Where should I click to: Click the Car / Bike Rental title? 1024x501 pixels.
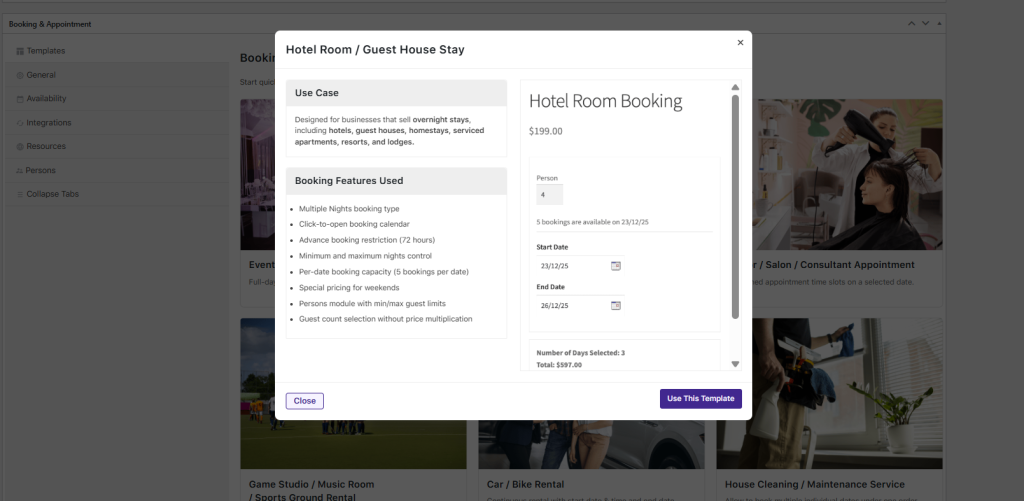525,485
